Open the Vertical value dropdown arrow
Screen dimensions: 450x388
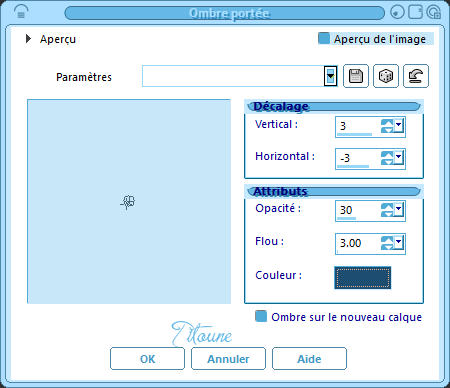point(399,125)
